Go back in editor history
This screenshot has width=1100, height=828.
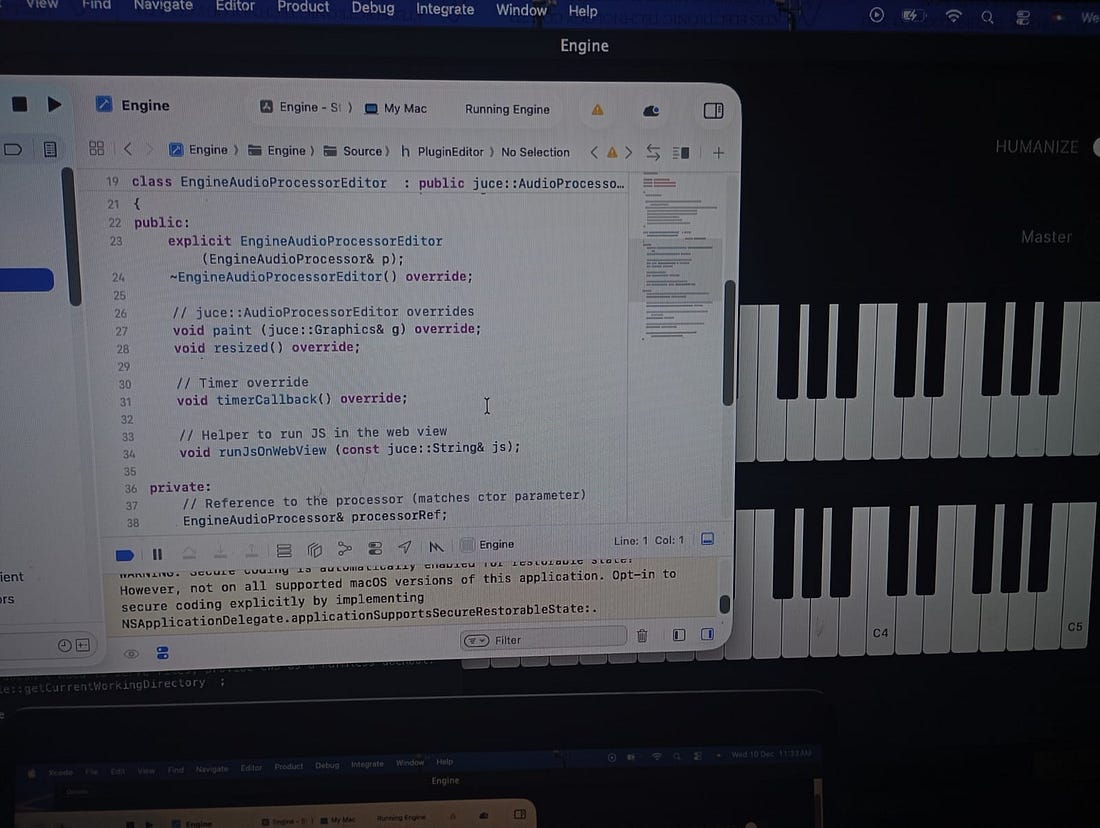128,149
